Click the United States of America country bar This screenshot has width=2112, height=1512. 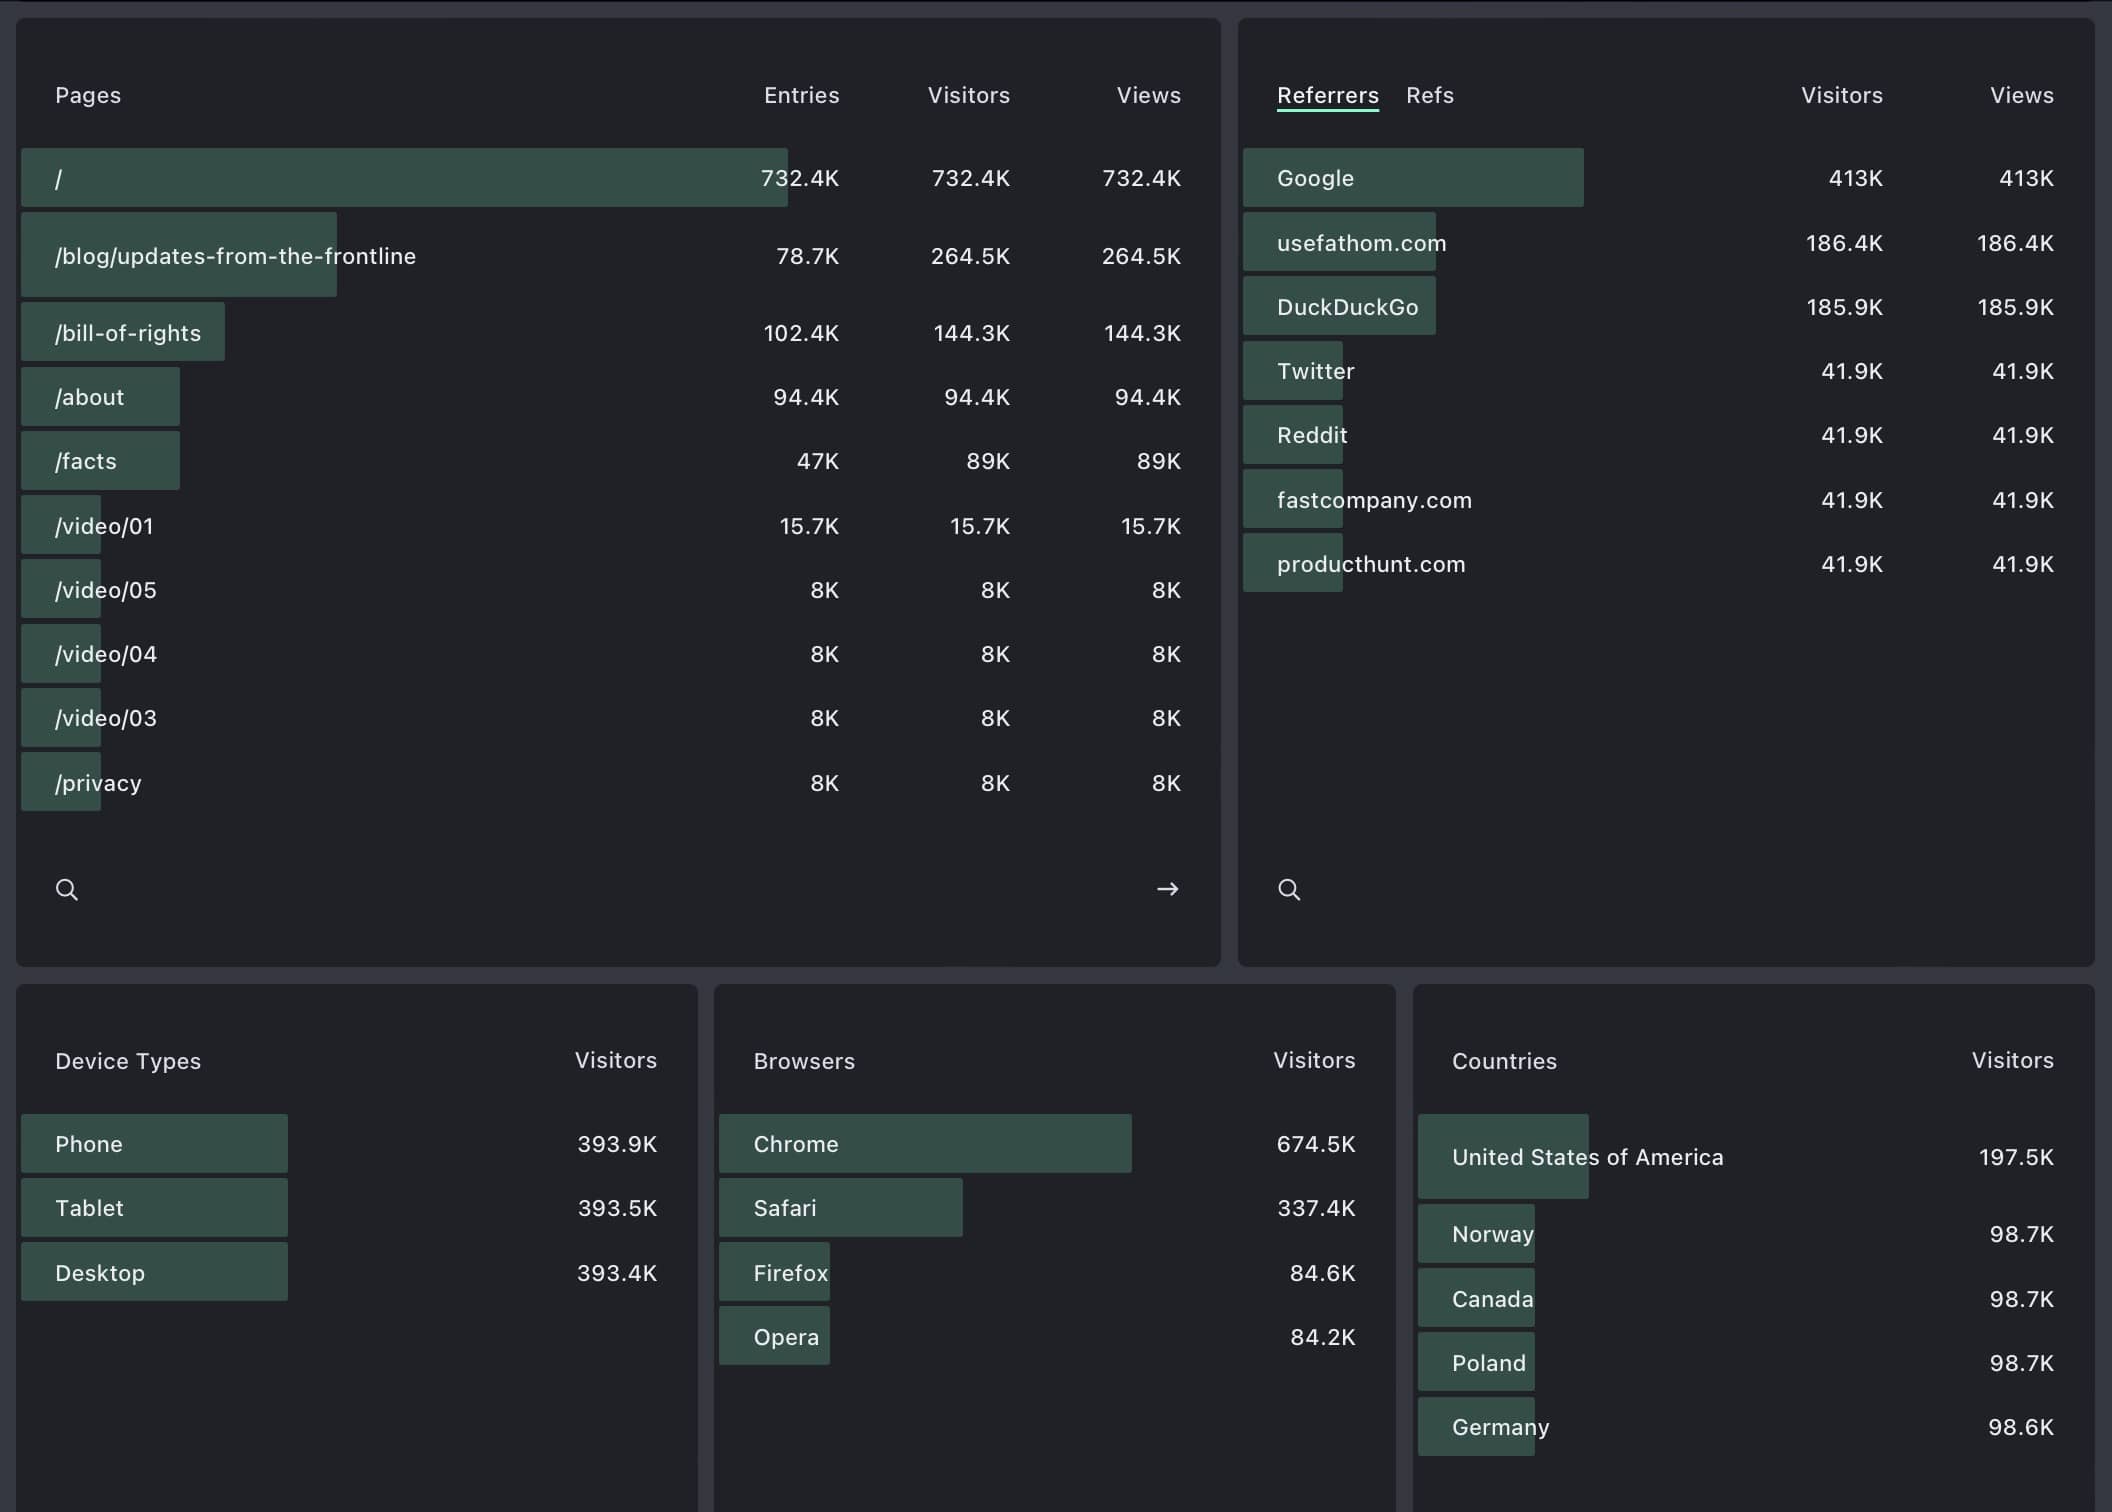click(x=1586, y=1157)
